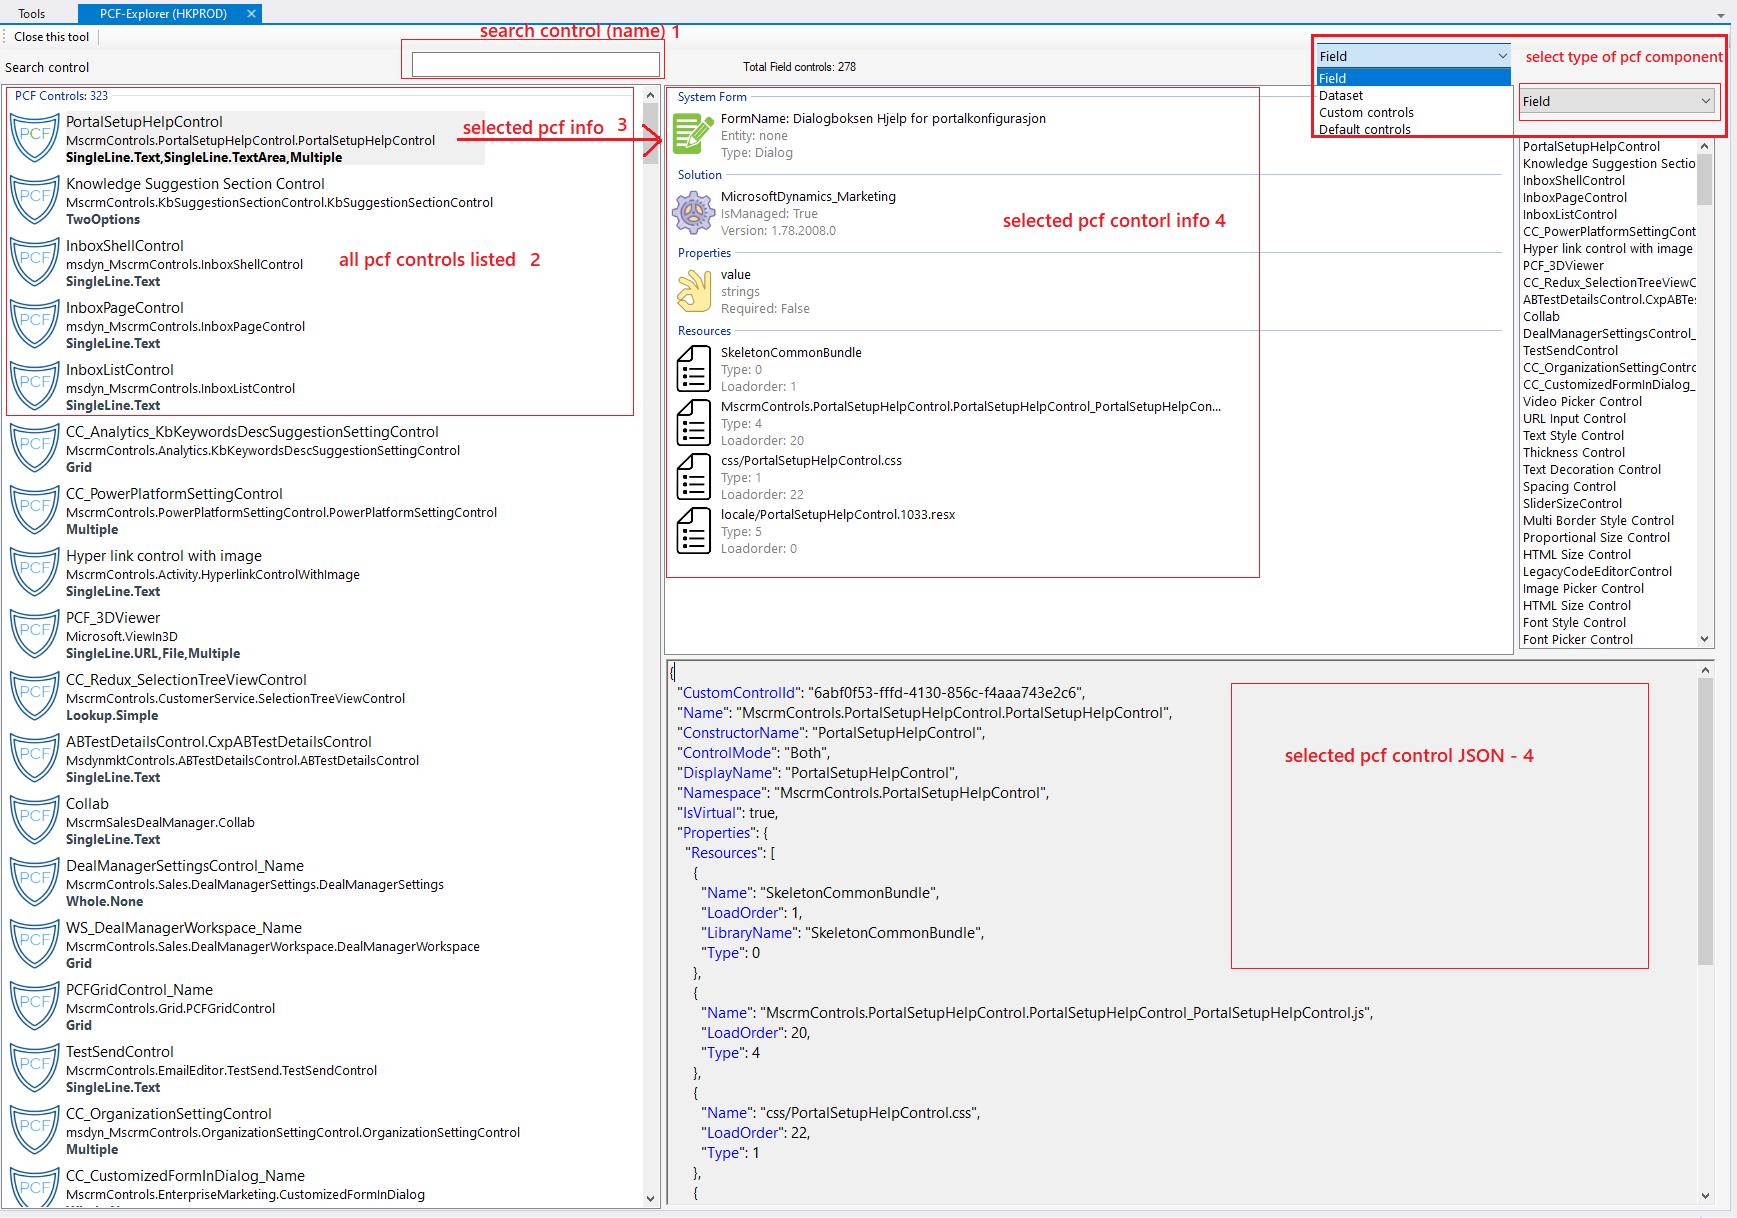Click the SkeletonCommonBundle resource document icon

(x=693, y=369)
